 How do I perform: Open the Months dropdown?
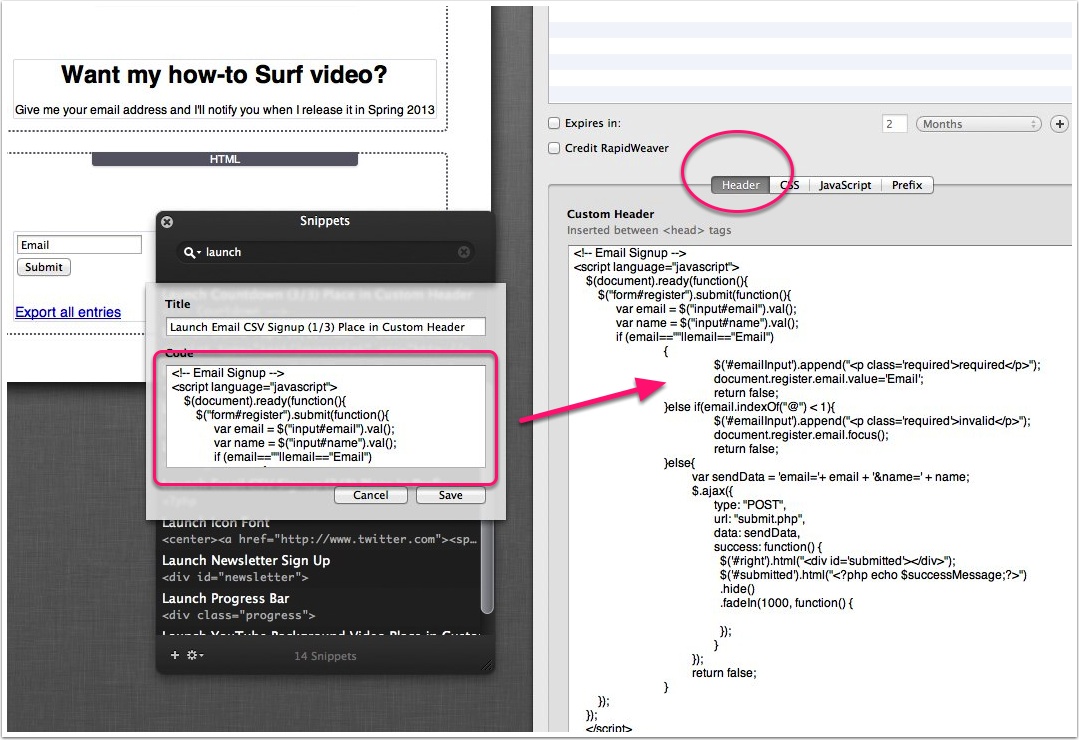(979, 124)
